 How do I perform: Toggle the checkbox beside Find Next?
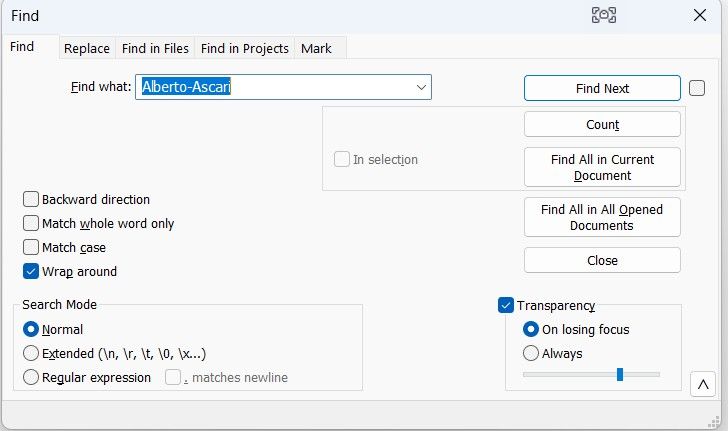(697, 88)
